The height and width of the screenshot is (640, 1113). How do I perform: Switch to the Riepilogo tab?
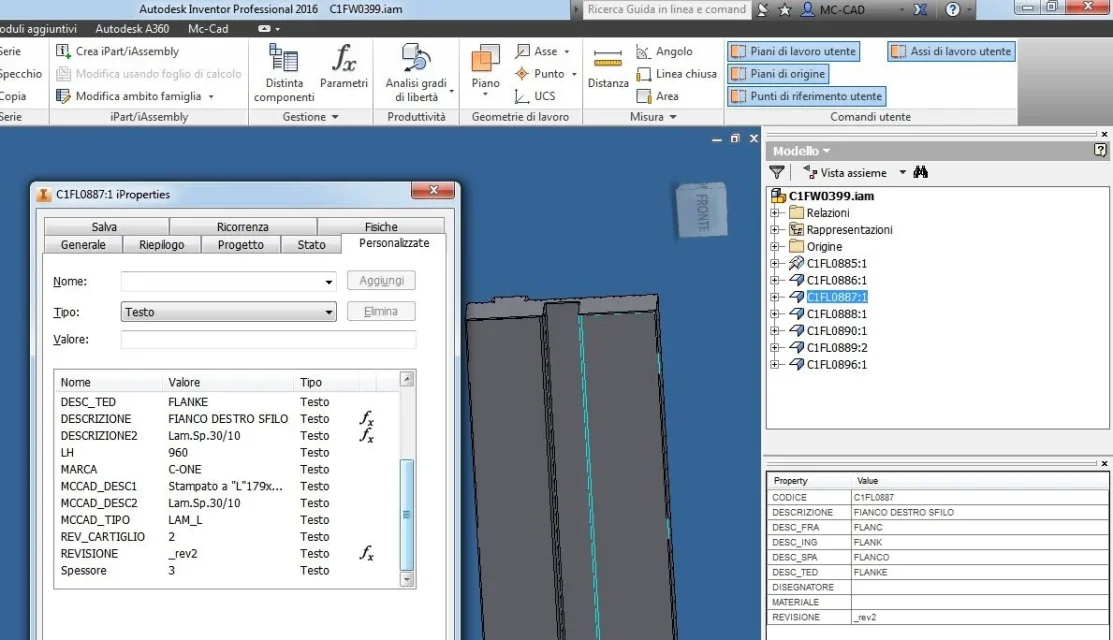162,245
